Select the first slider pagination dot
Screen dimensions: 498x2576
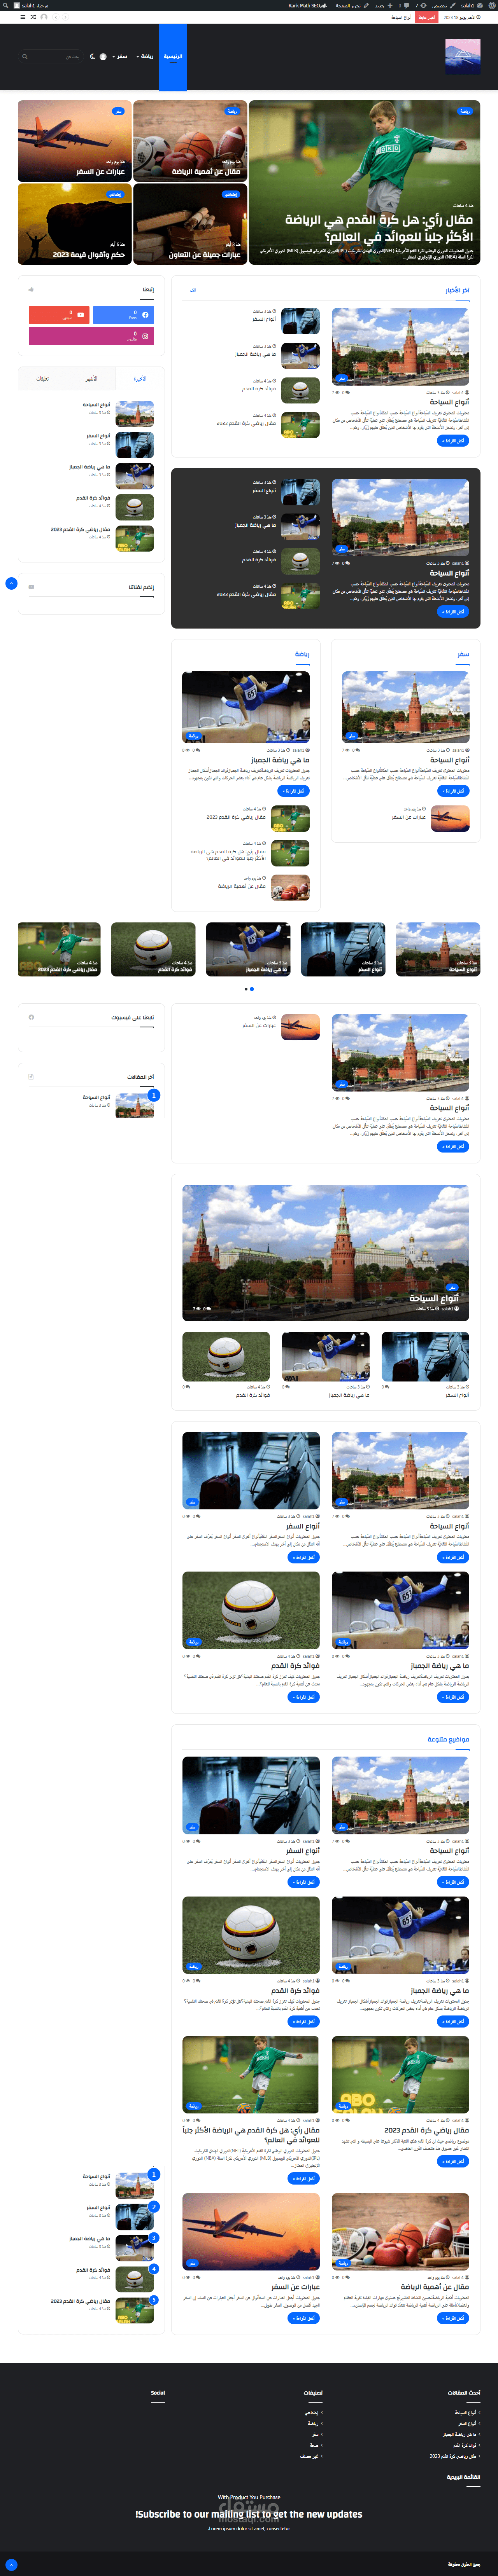coord(252,989)
